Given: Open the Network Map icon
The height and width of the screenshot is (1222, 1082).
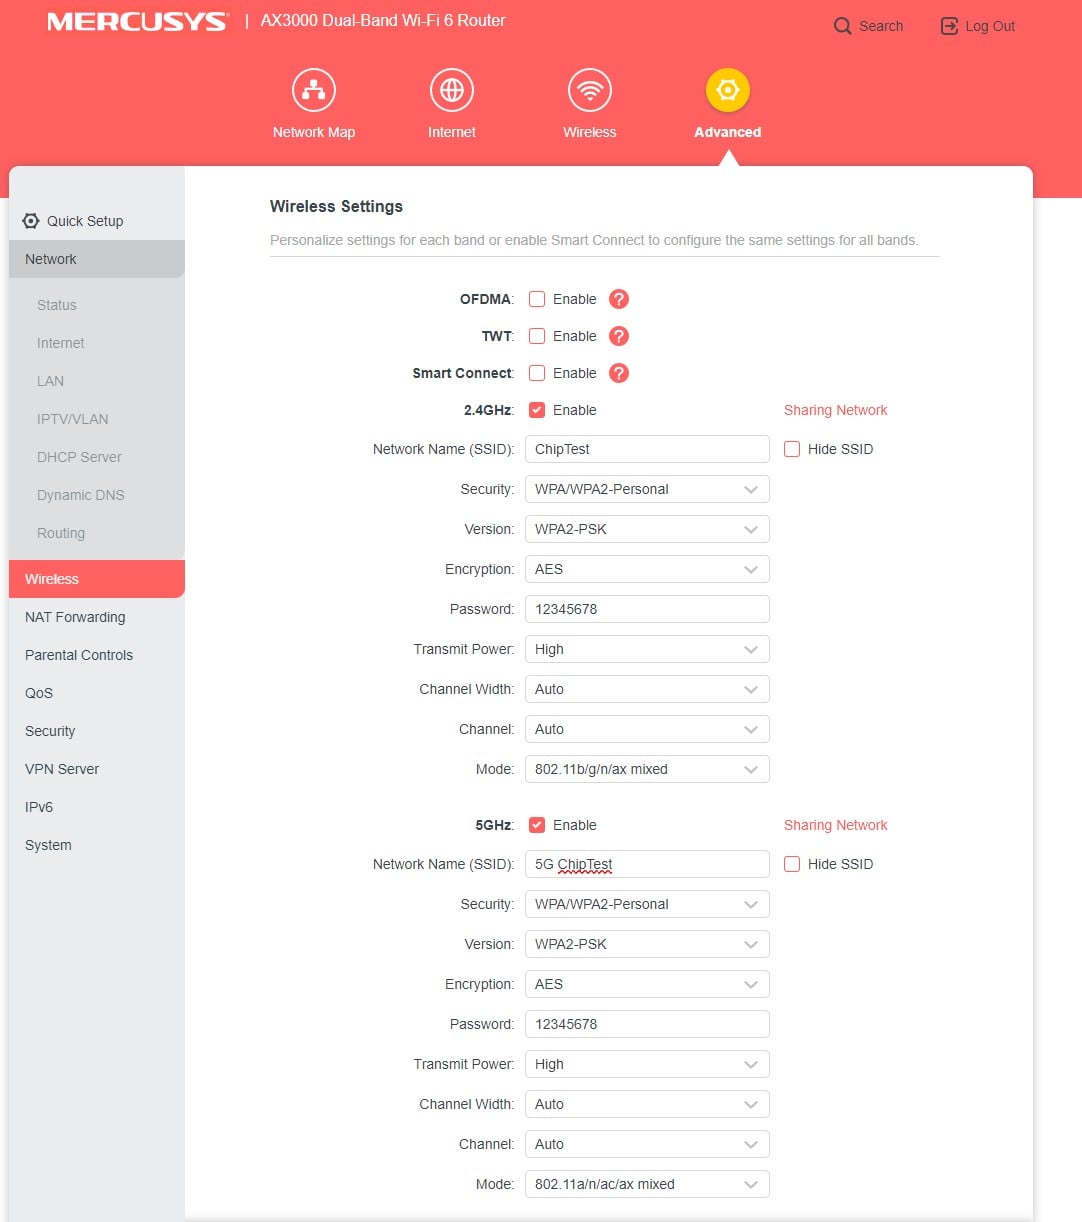Looking at the screenshot, I should pyautogui.click(x=314, y=90).
